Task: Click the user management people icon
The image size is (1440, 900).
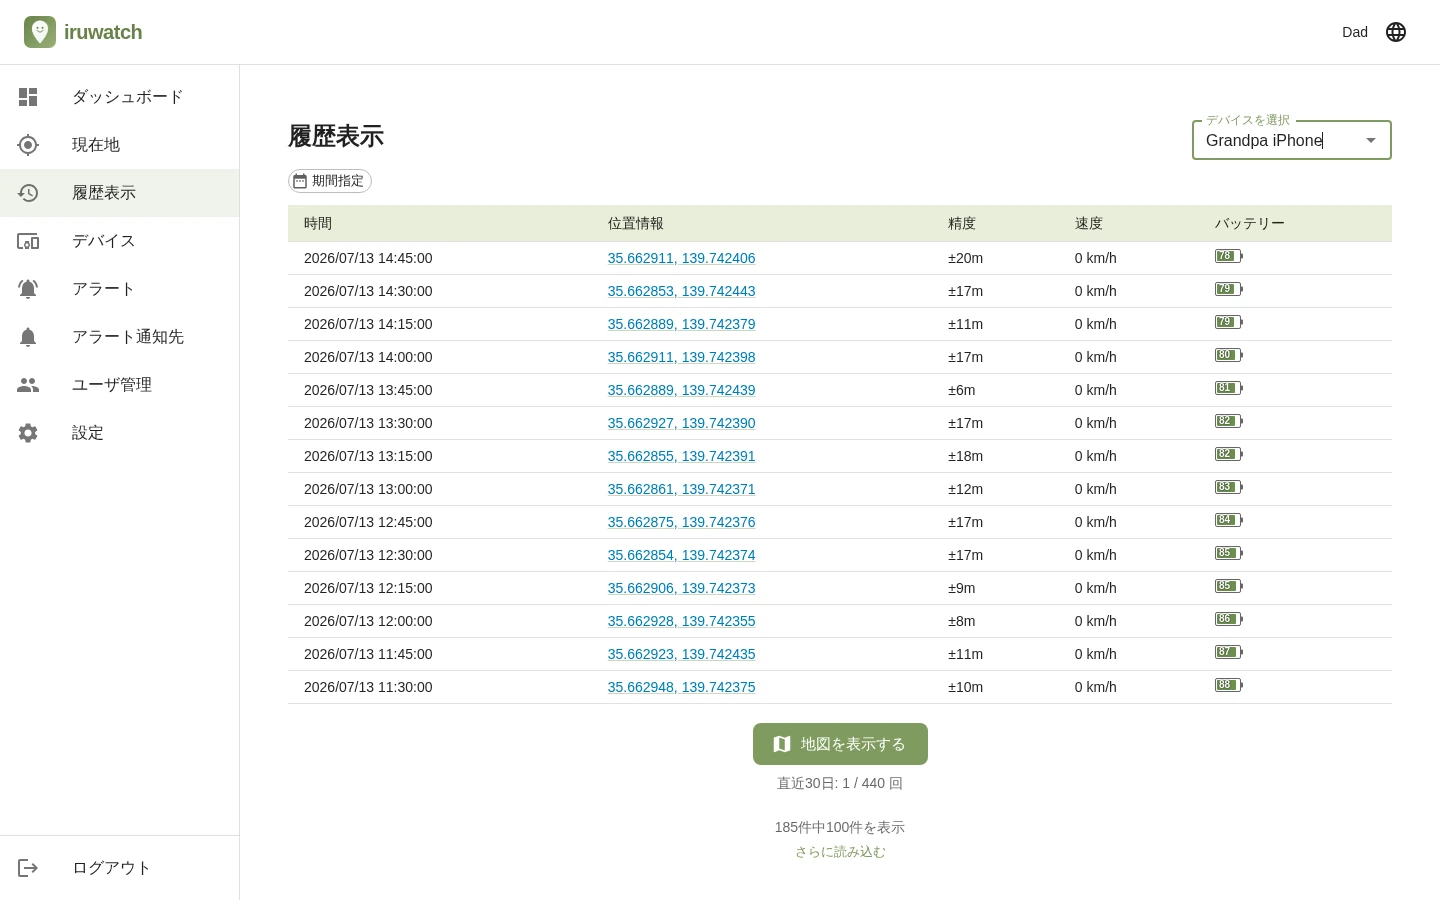Action: coord(28,385)
